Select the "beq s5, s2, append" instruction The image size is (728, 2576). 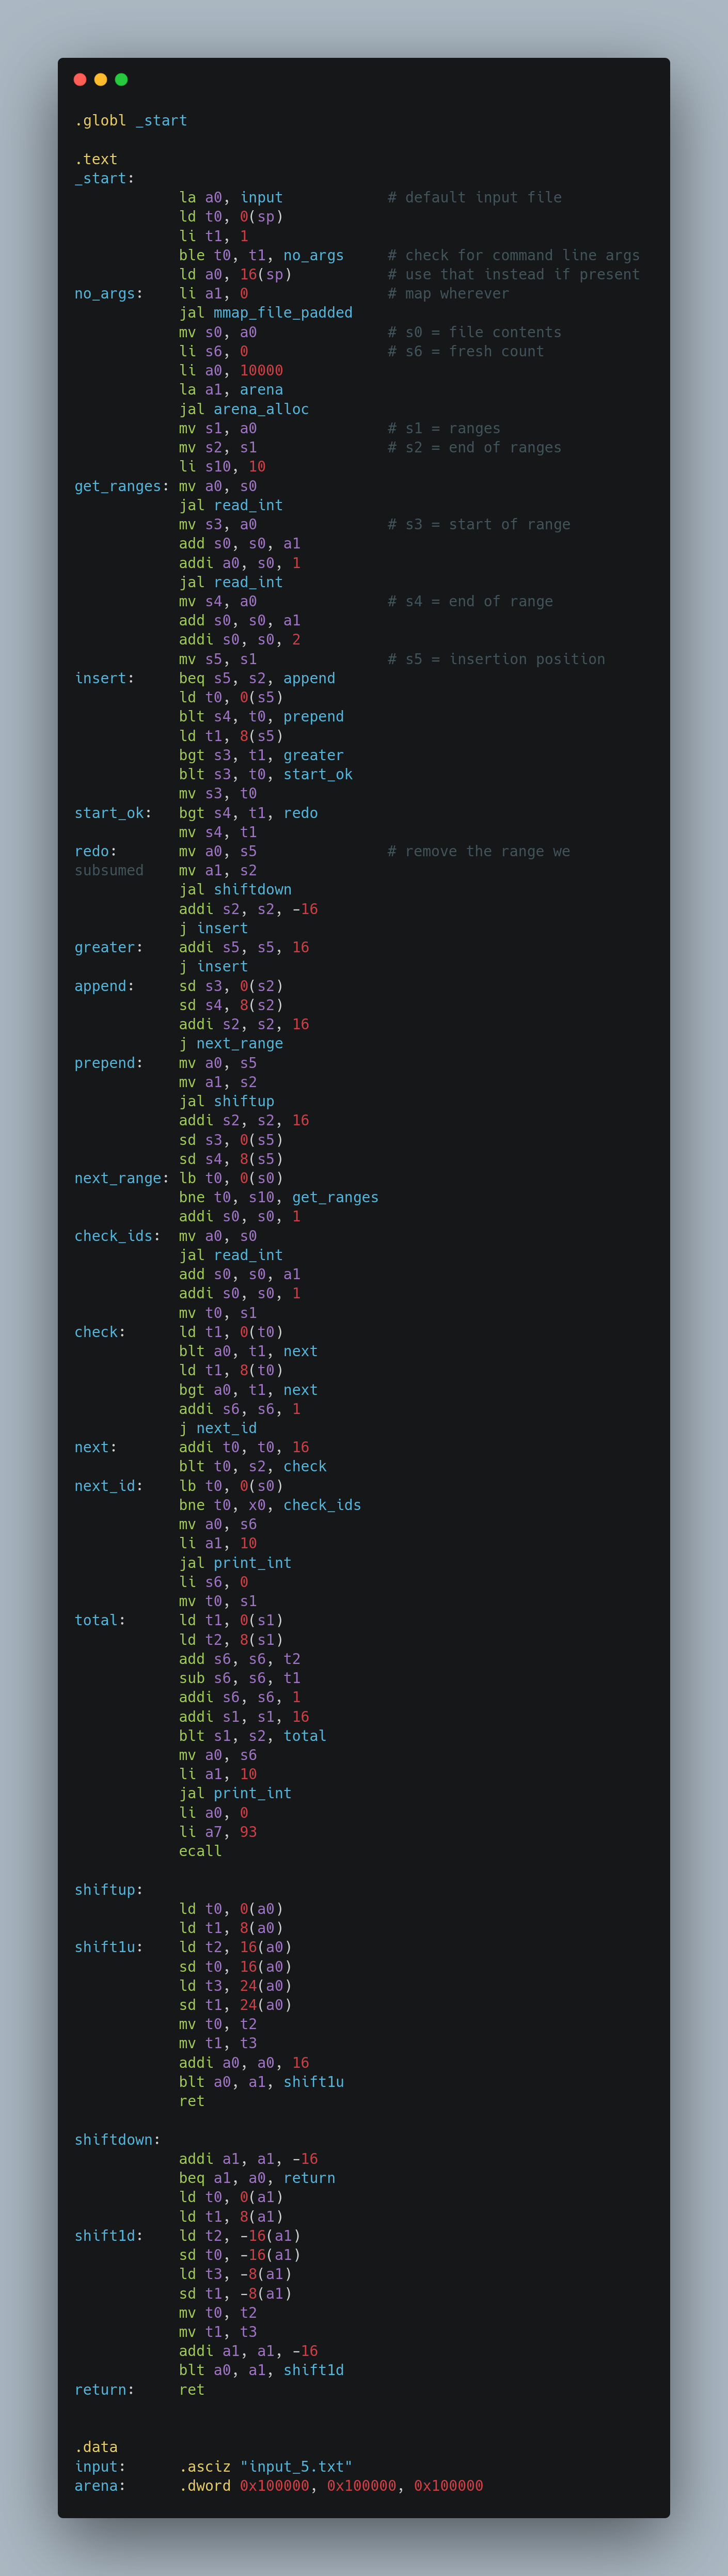257,678
